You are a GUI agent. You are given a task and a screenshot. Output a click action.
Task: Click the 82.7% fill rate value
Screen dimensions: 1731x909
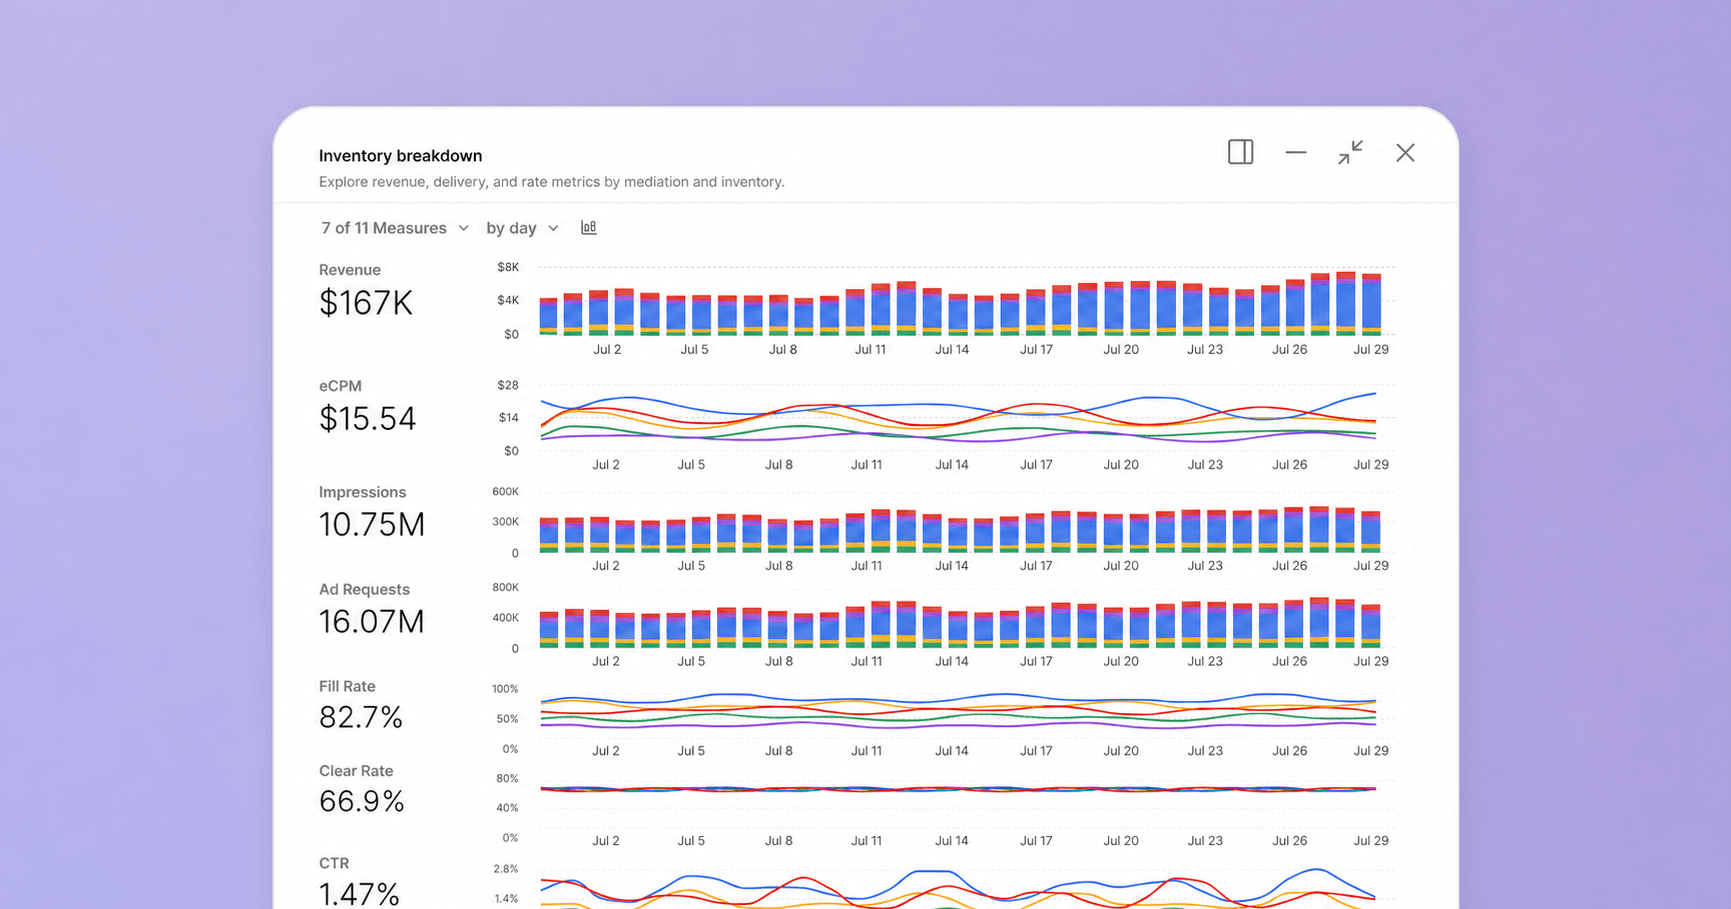pyautogui.click(x=360, y=718)
